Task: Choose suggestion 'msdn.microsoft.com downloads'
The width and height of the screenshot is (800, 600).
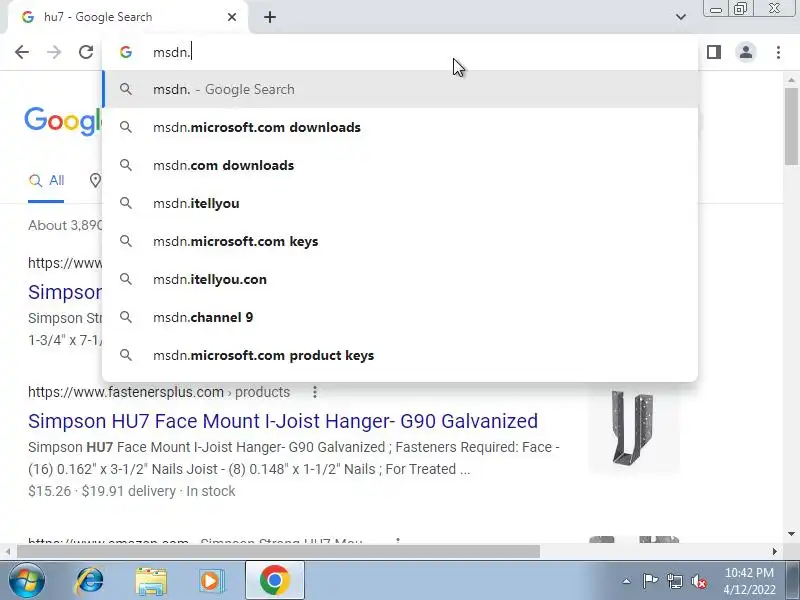Action: [x=401, y=127]
